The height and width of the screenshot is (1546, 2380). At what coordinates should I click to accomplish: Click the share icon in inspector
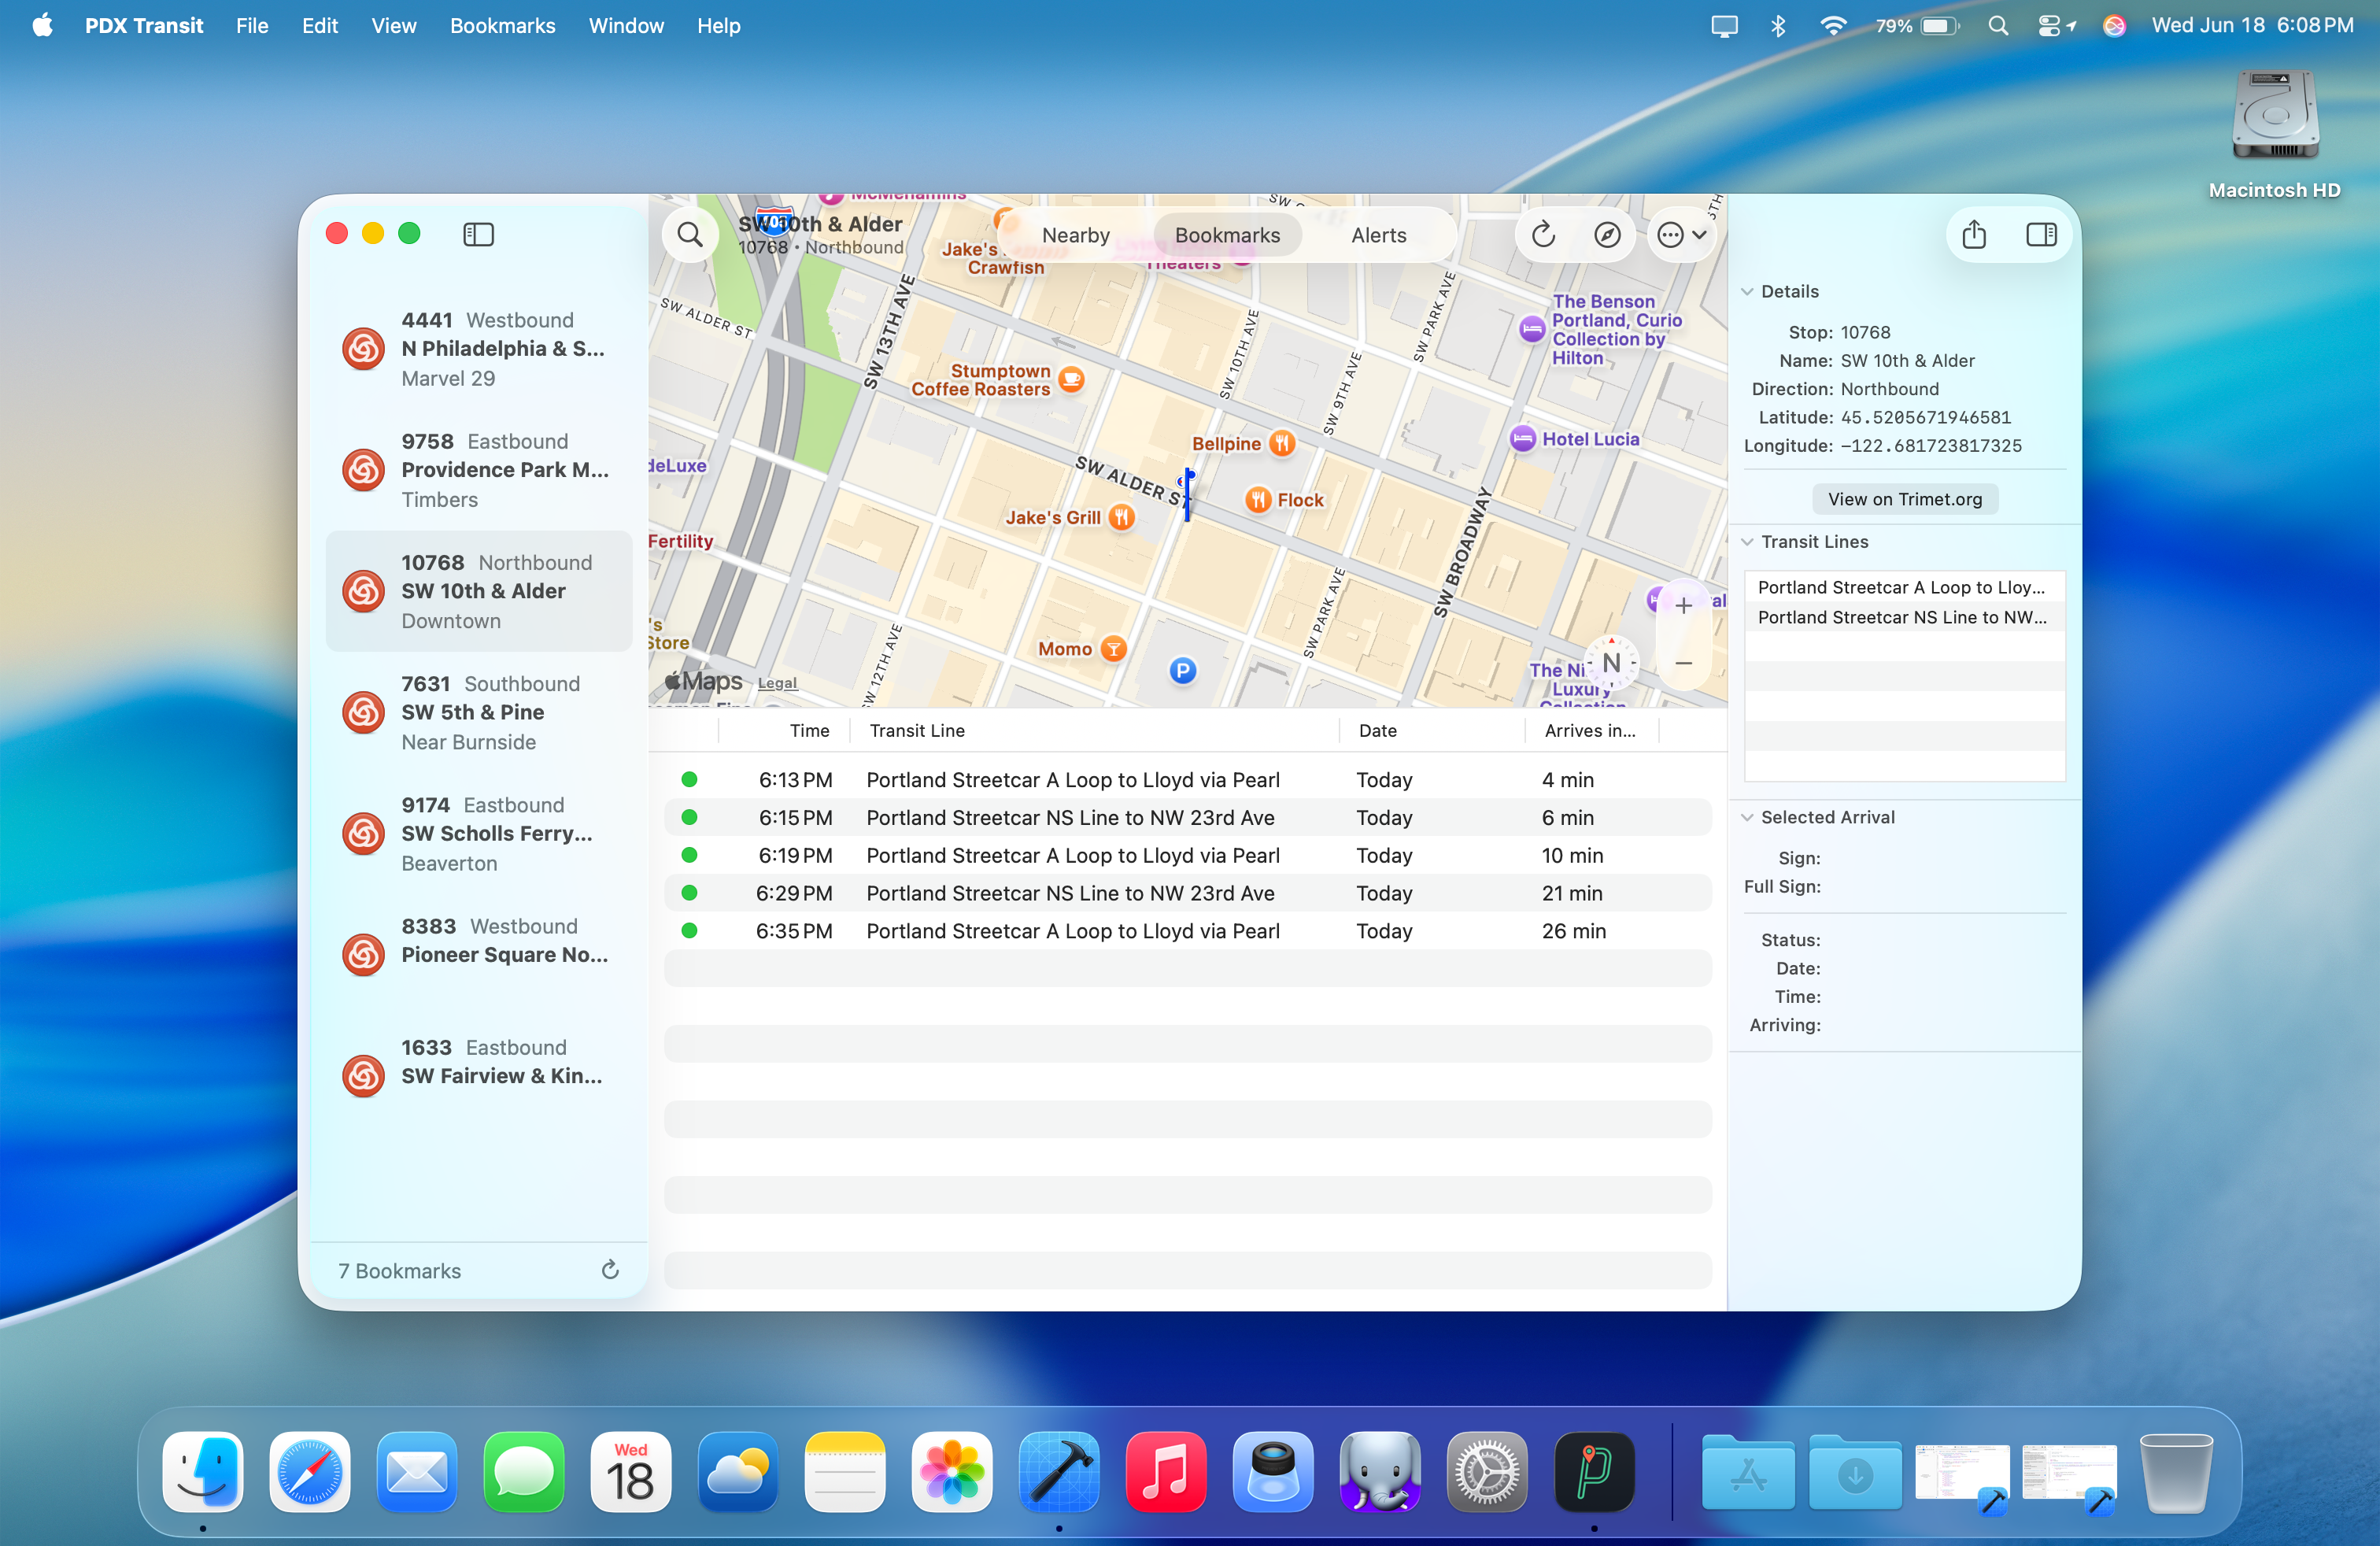pos(1973,235)
